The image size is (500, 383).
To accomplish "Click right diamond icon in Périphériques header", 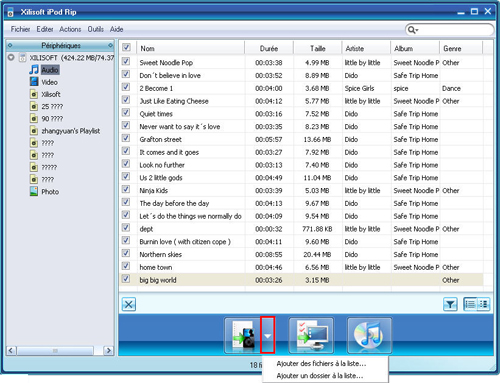I will tap(110, 45).
